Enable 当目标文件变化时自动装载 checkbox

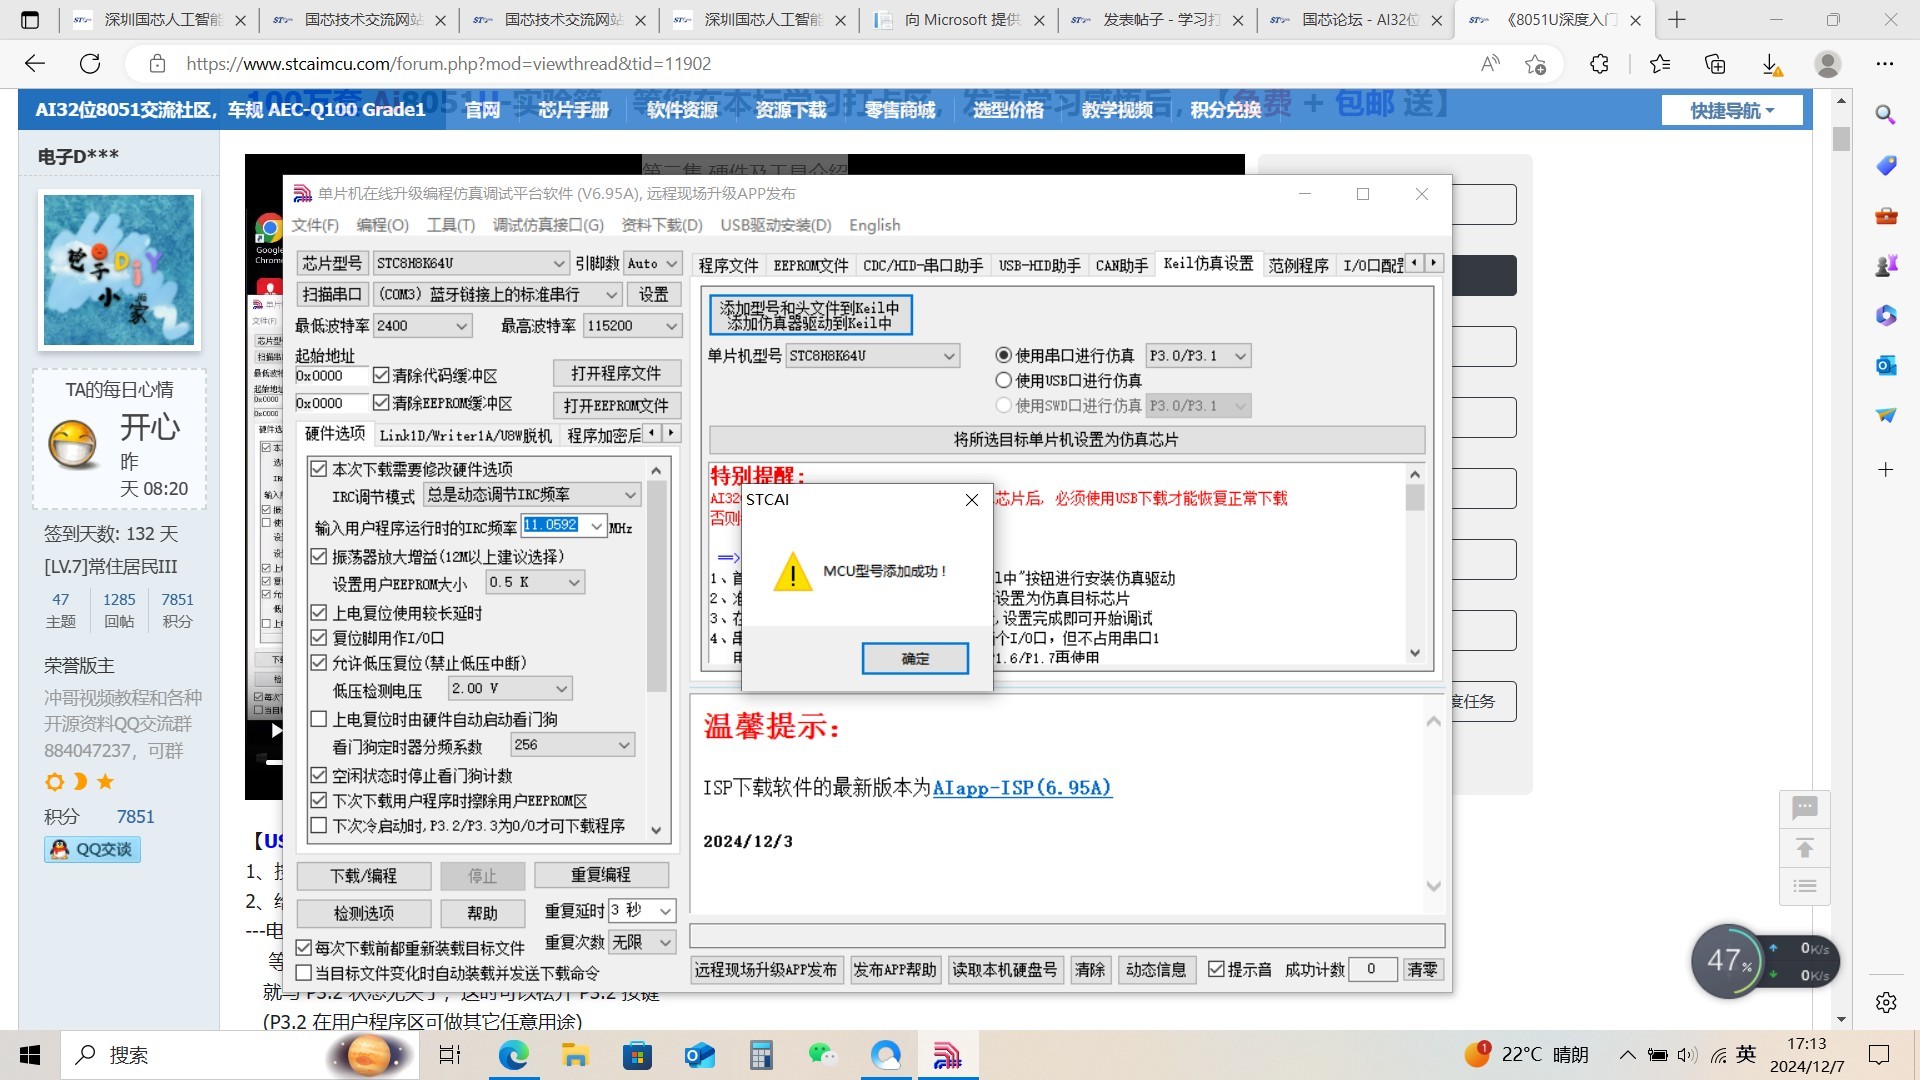pos(304,972)
